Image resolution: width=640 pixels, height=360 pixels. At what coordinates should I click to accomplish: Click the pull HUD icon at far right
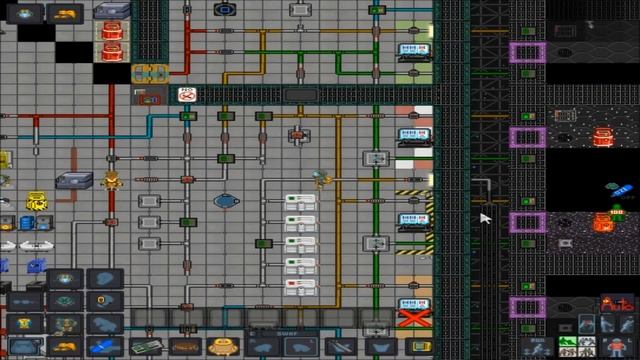(x=627, y=324)
